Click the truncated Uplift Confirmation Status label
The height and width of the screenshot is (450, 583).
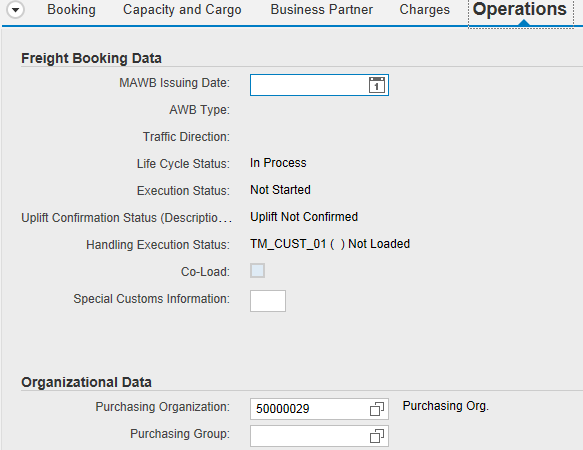(x=126, y=218)
